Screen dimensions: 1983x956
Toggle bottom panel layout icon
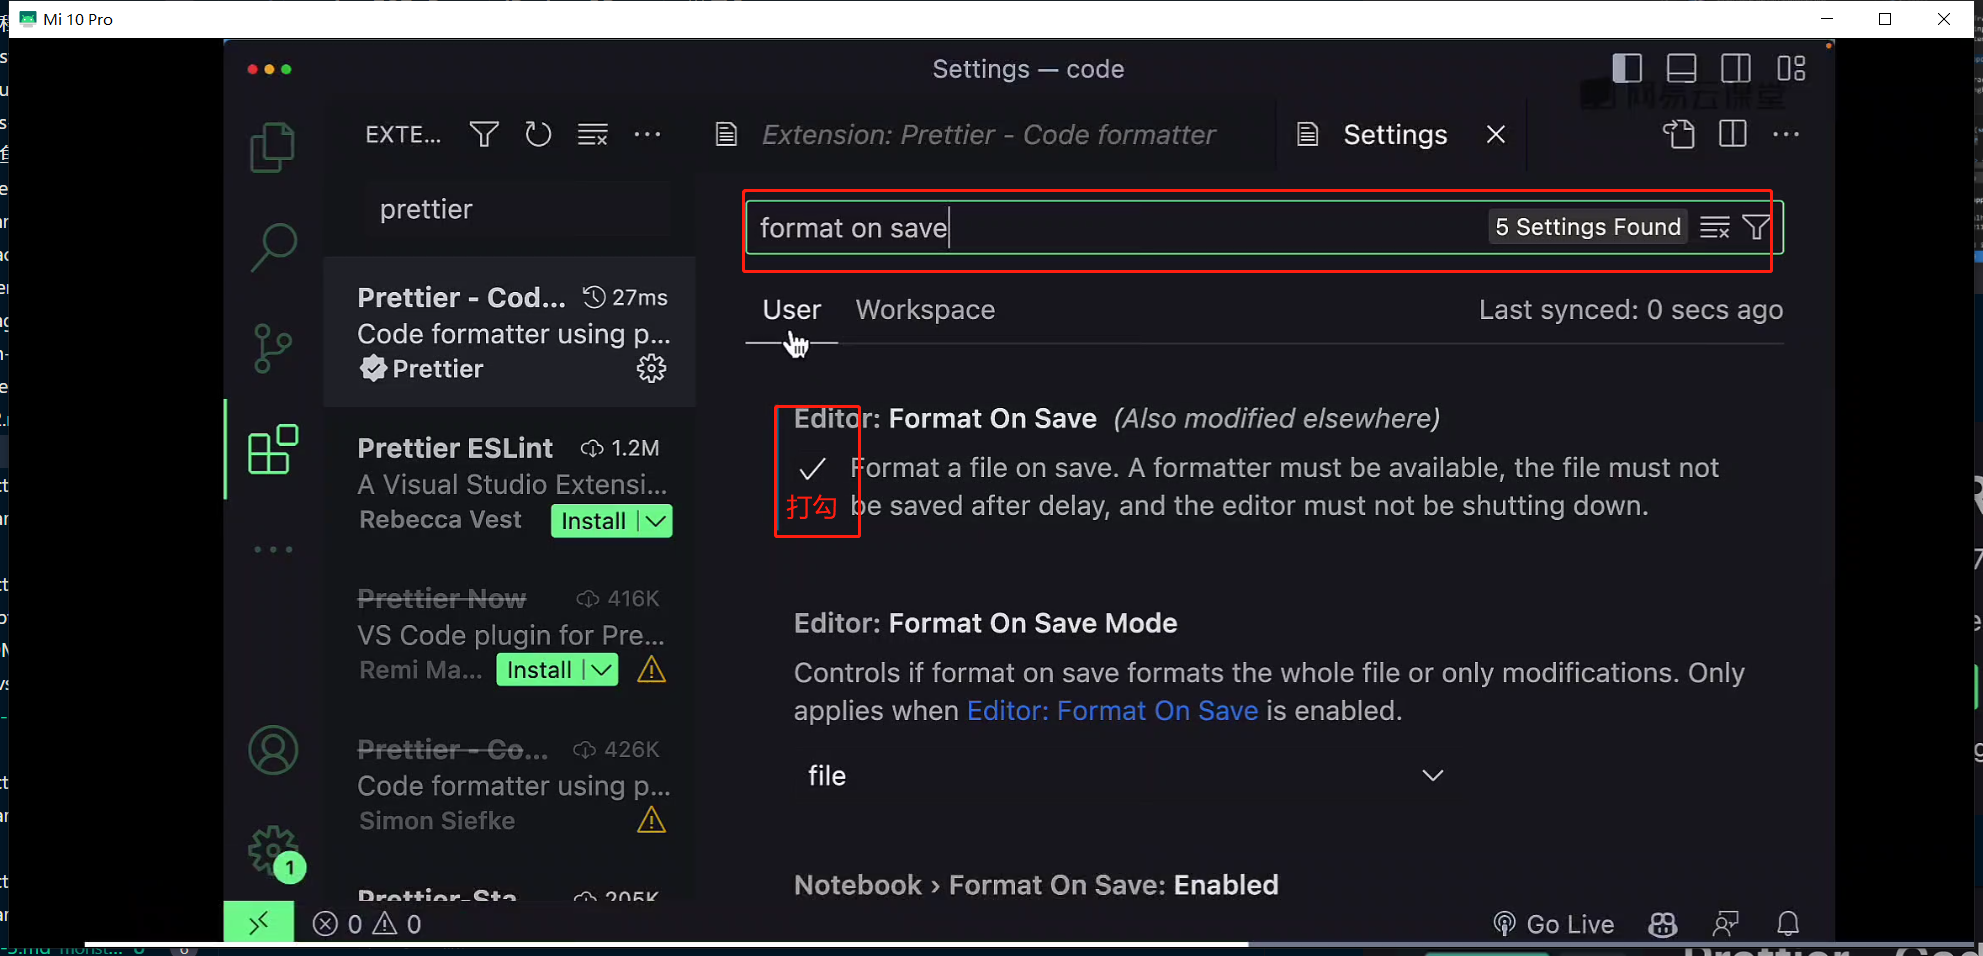tap(1681, 68)
